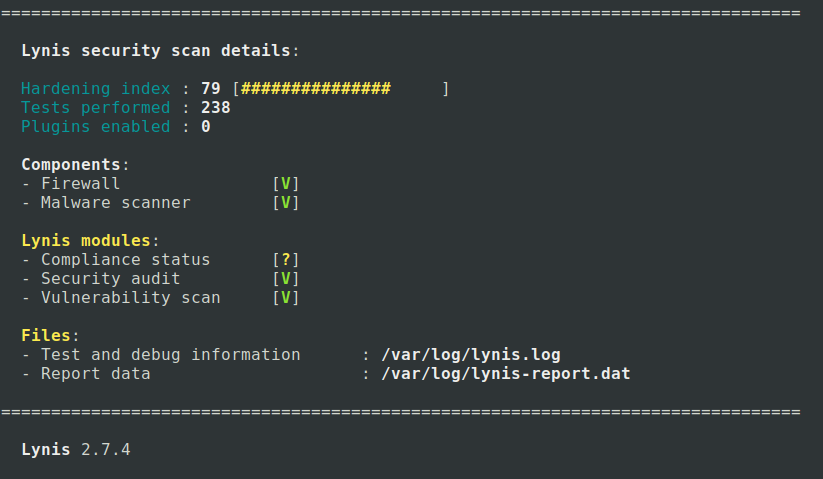The width and height of the screenshot is (823, 479).
Task: Click the Firewall [V] status indicator
Action: tap(286, 183)
